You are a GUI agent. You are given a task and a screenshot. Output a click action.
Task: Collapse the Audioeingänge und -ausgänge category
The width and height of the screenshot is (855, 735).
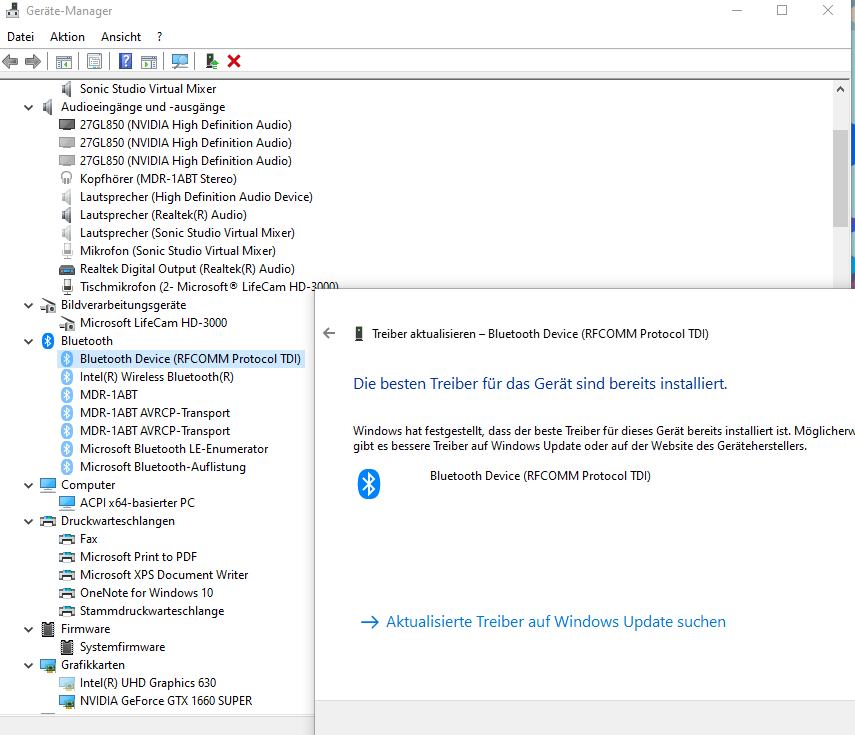(x=28, y=107)
